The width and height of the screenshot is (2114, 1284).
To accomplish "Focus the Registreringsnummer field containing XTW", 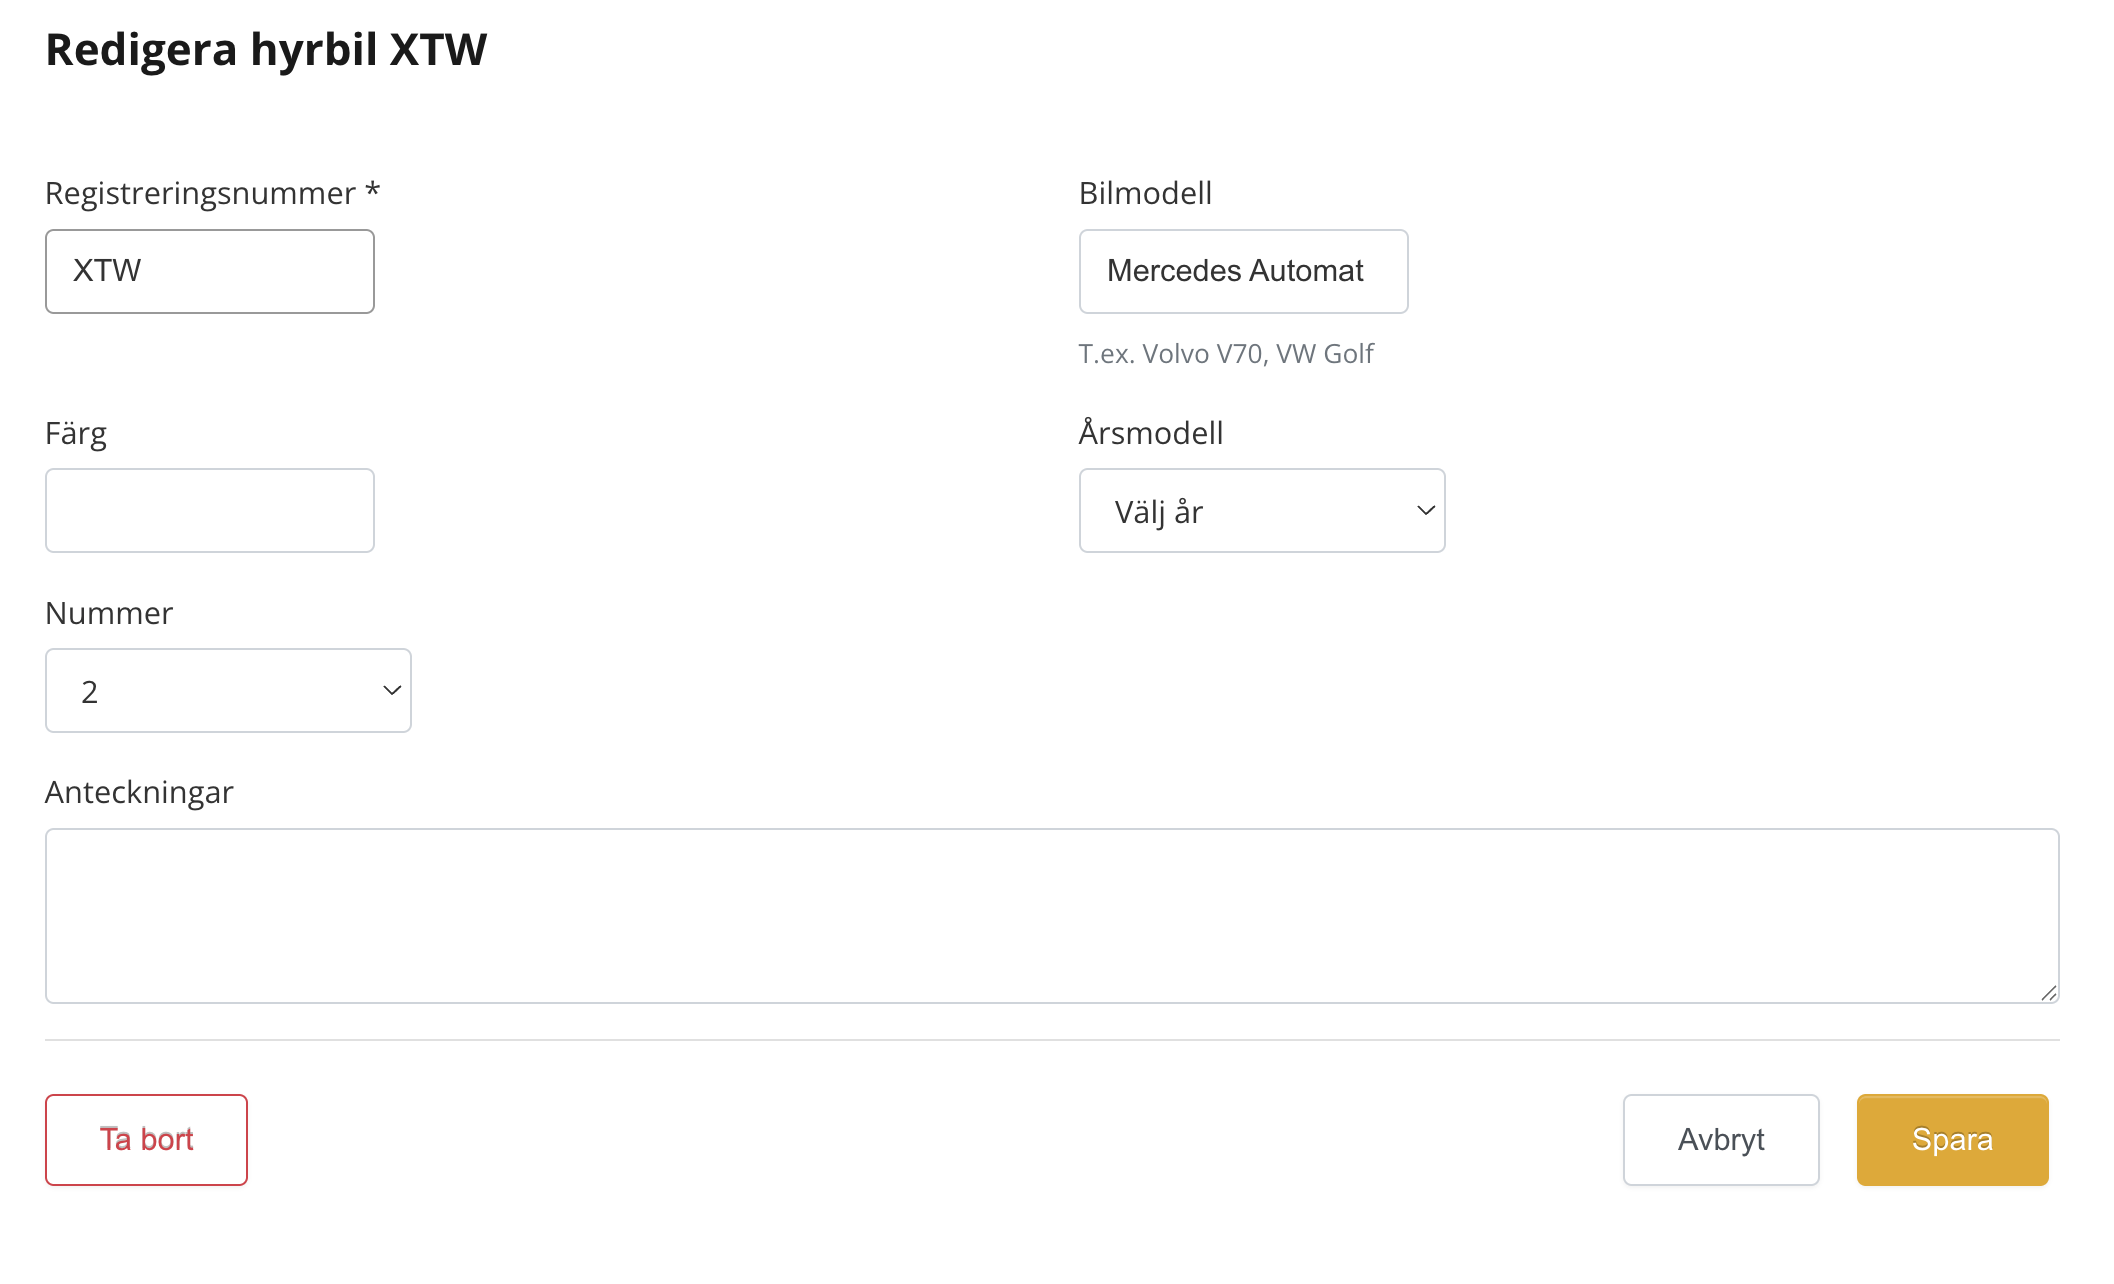I will point(210,272).
